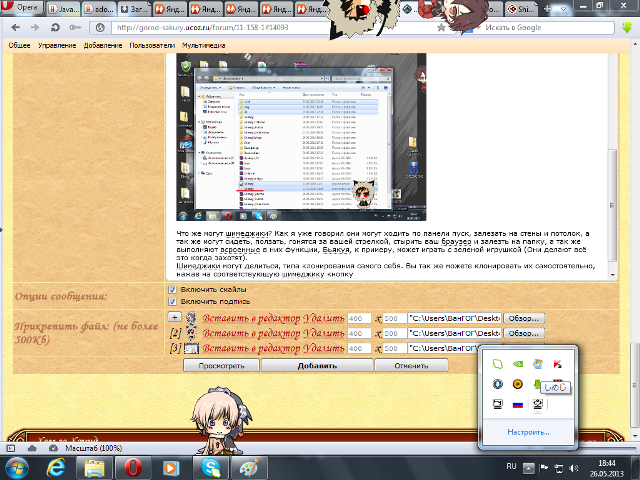Click the Windows Start button
Viewport: 640px width, 480px height.
click(17, 467)
